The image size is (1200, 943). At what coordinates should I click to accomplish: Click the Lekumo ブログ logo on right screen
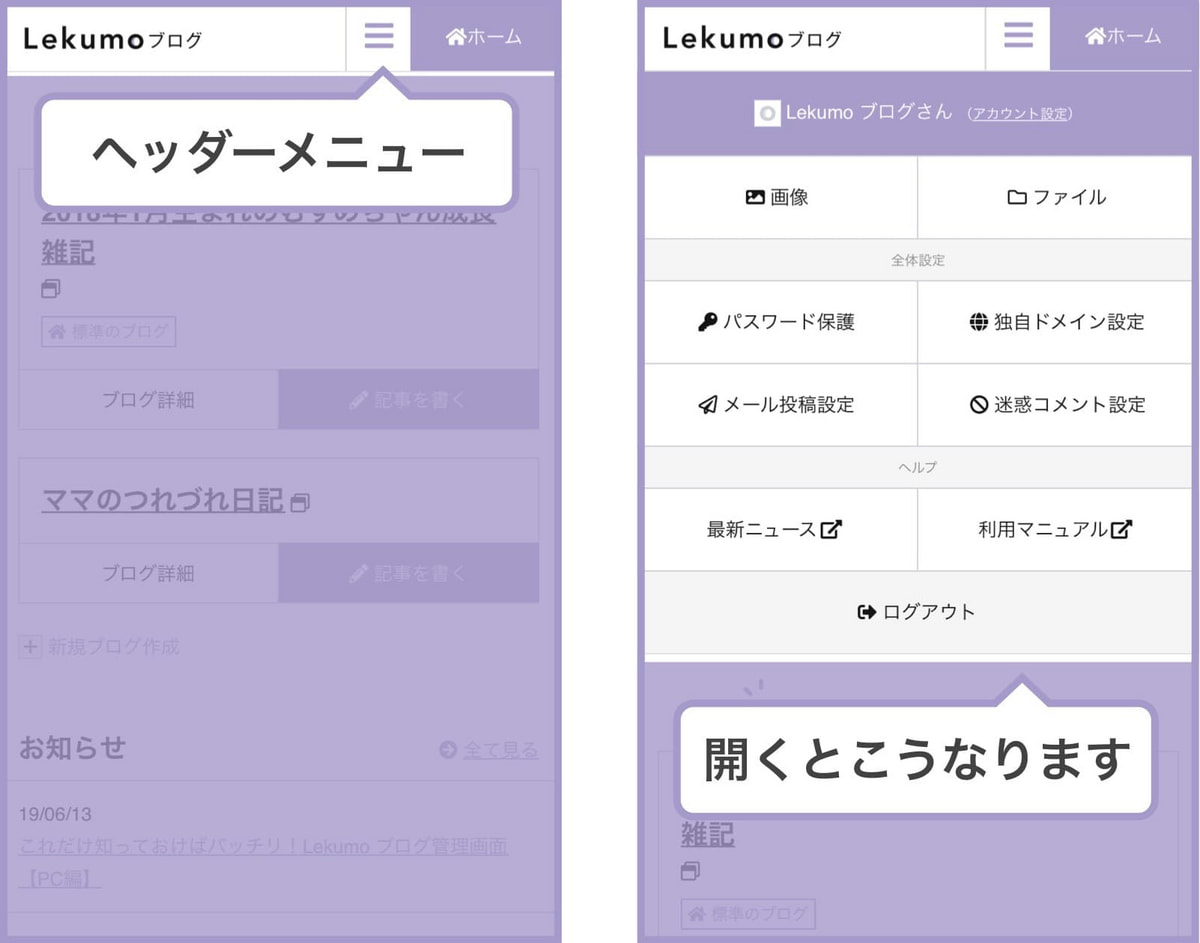coord(752,39)
